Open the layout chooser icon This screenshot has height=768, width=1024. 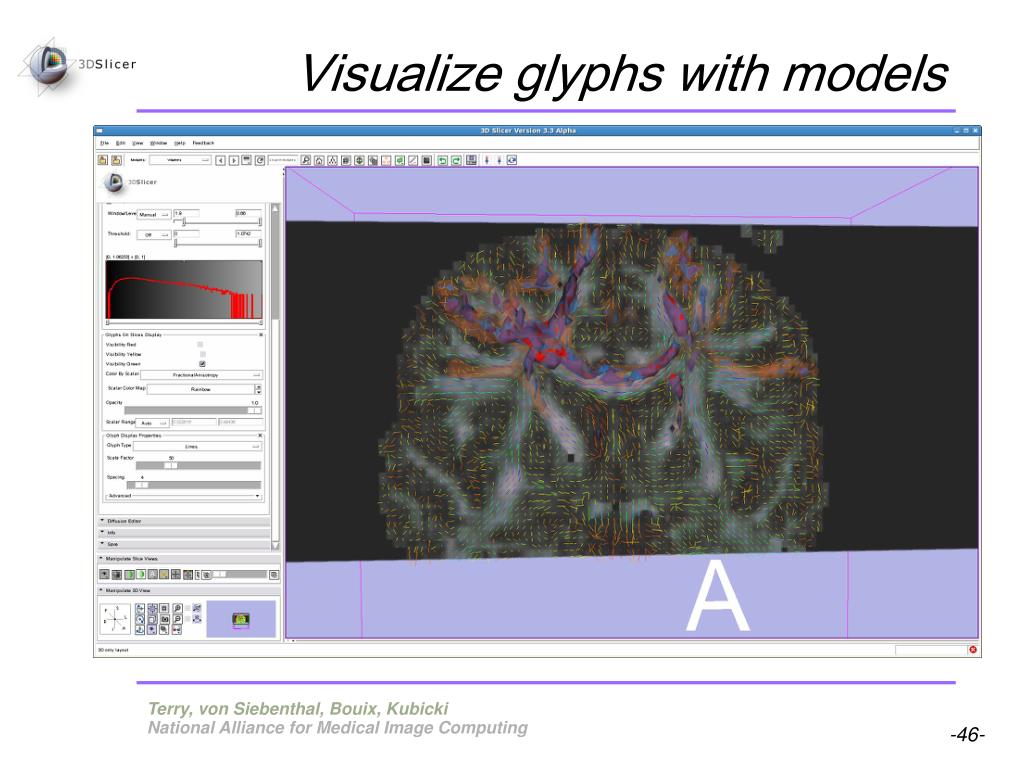(472, 160)
